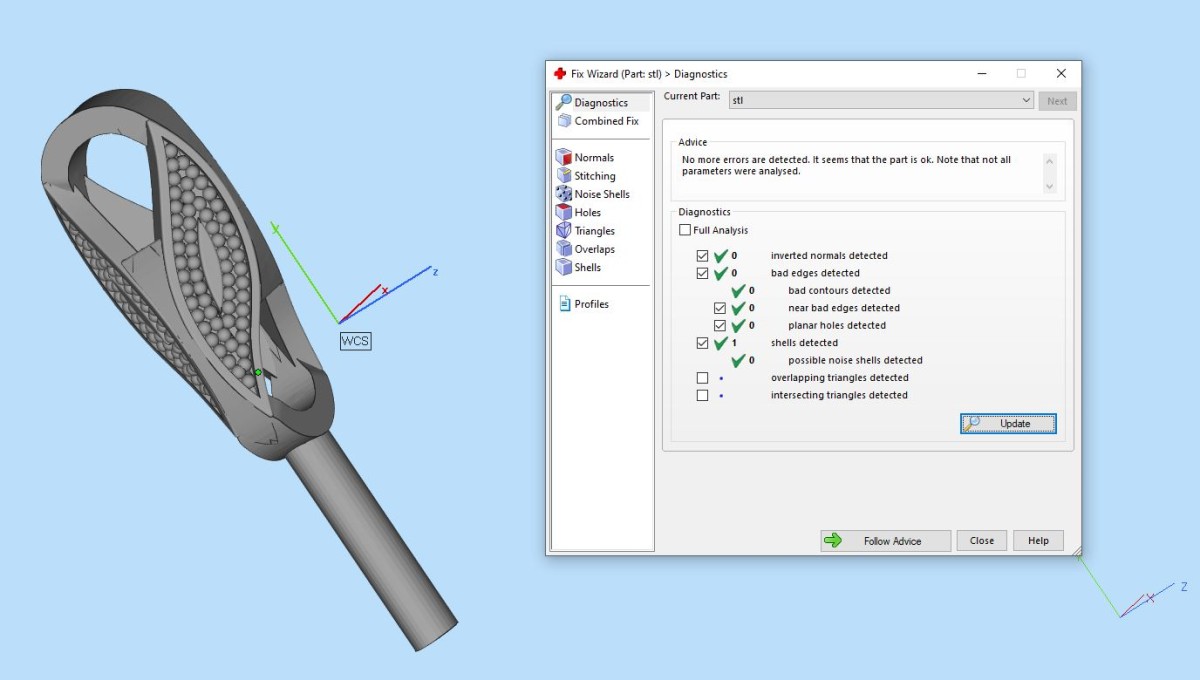Open the Normals fix page icon

coord(564,157)
